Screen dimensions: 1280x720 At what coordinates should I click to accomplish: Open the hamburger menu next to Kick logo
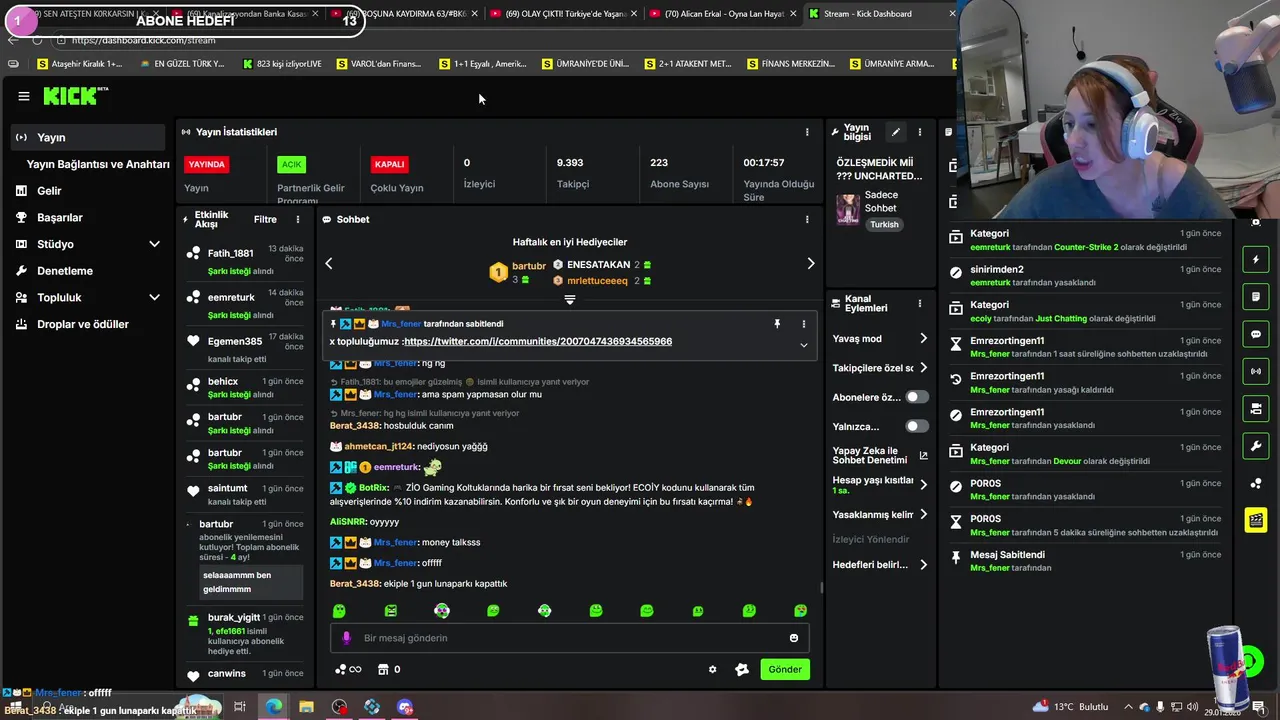tap(23, 96)
